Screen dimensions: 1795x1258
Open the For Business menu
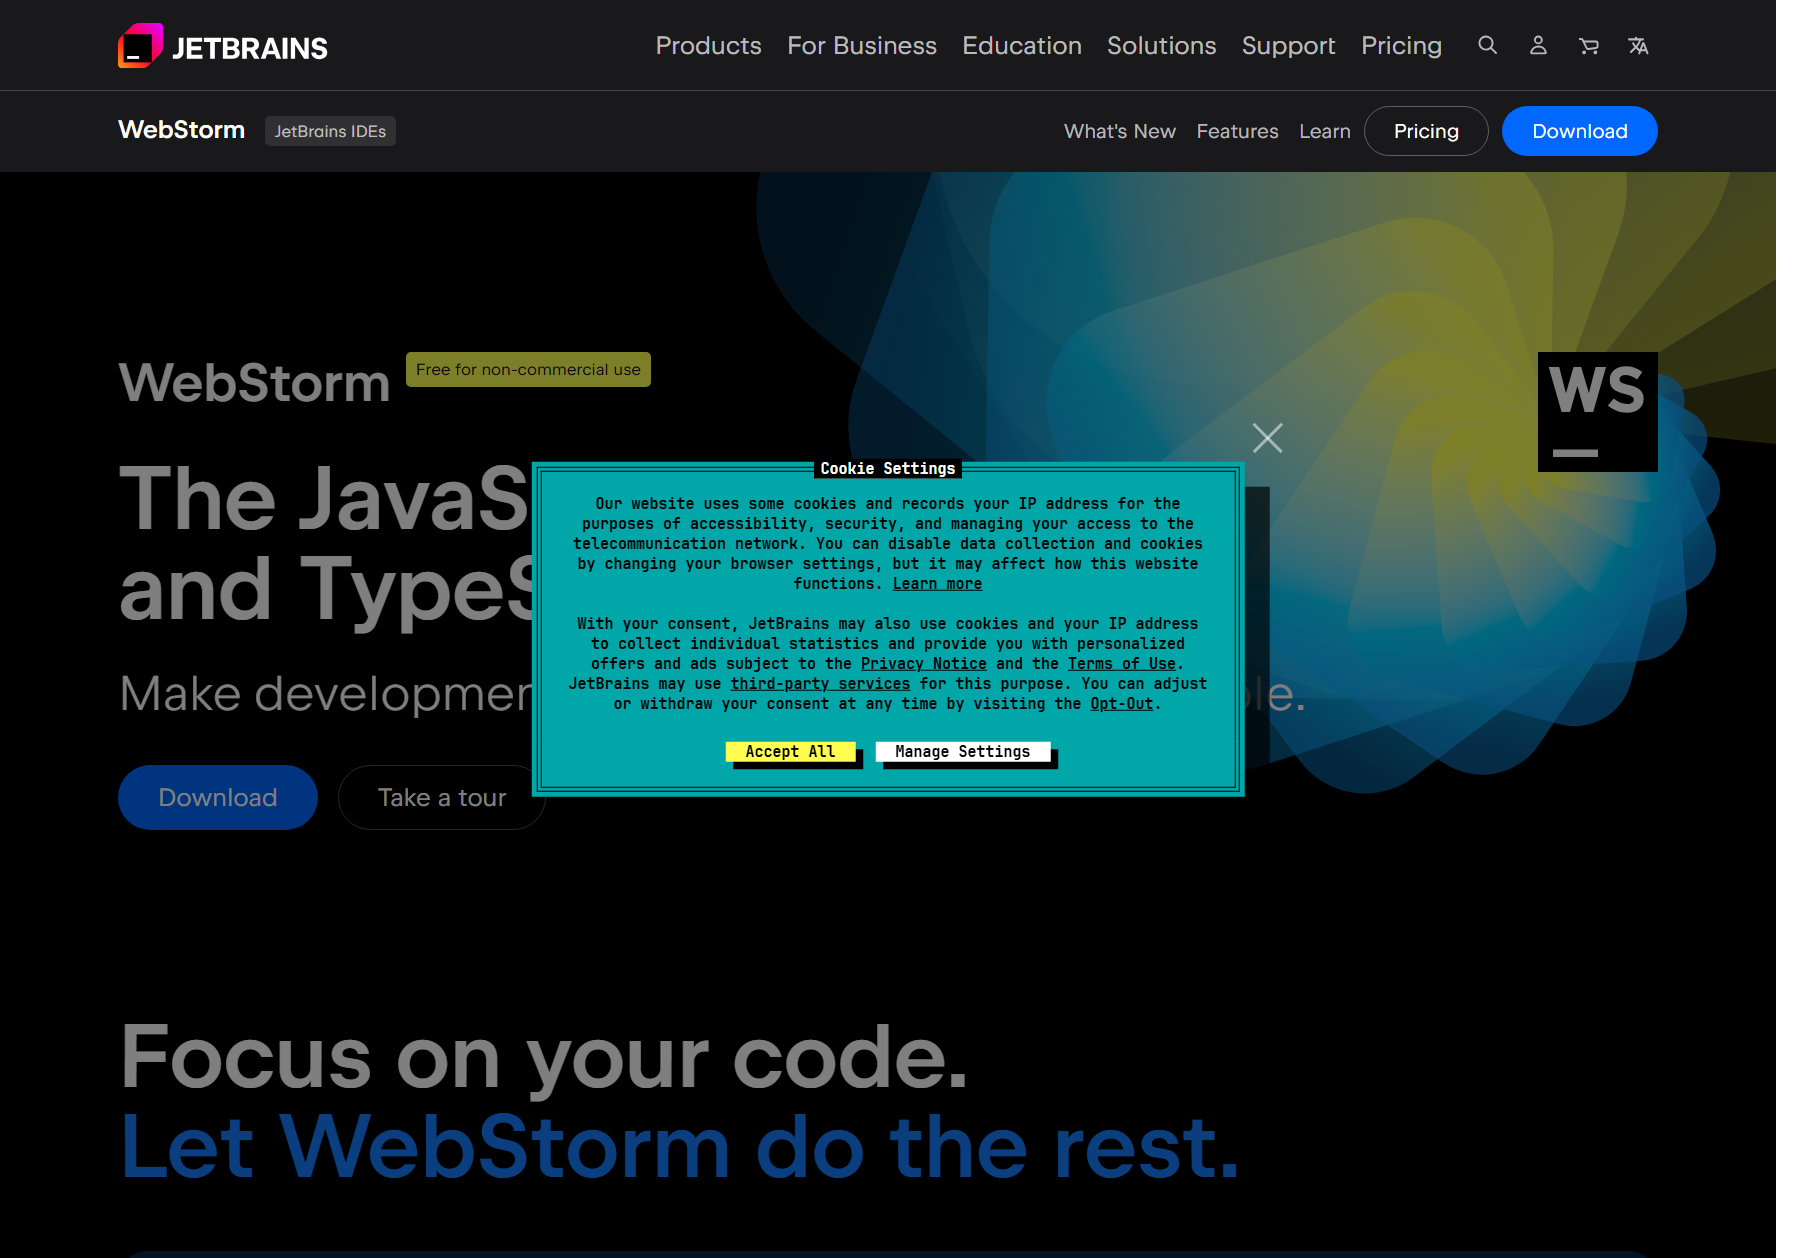pos(862,46)
